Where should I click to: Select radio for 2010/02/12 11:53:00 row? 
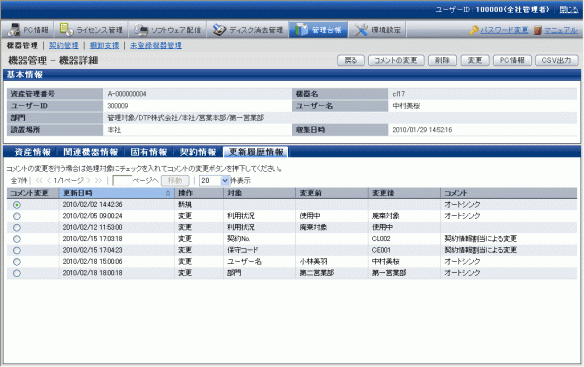pyautogui.click(x=17, y=228)
